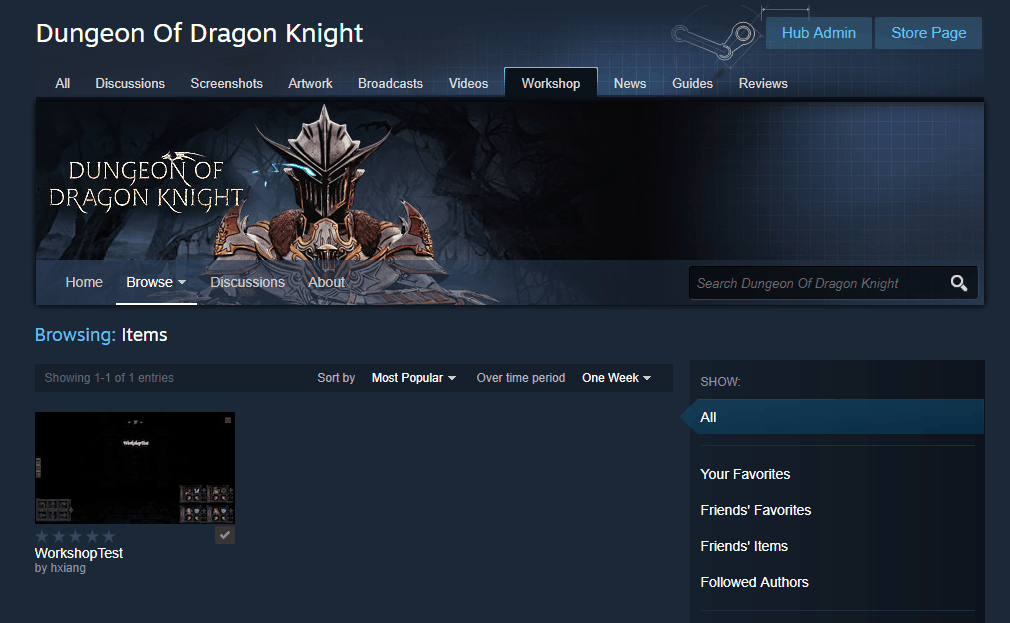
Task: Click the star rating under WorkshopTest
Action: pyautogui.click(x=75, y=536)
